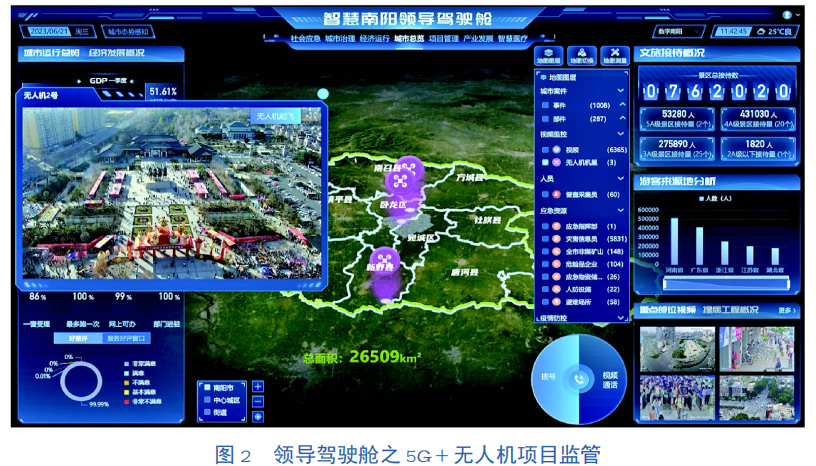Enable the 视频 layer checkbox
This screenshot has height=466, width=816.
[544, 149]
